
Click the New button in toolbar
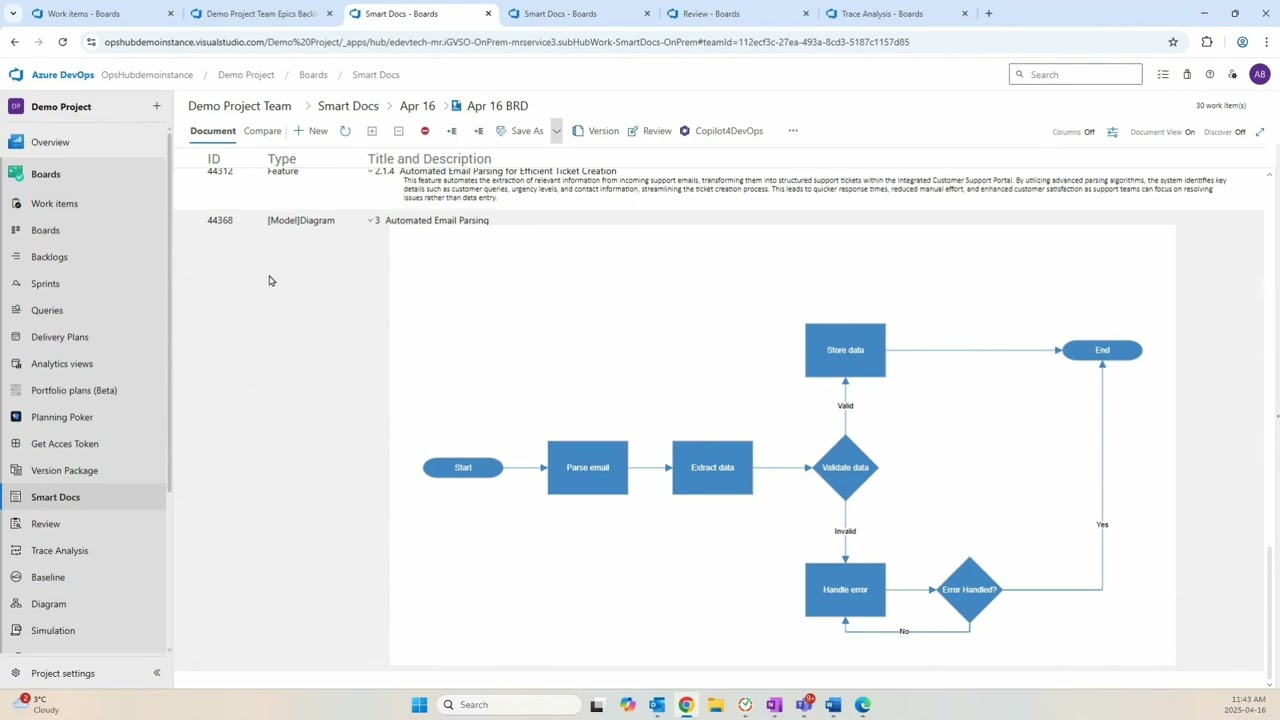point(310,131)
